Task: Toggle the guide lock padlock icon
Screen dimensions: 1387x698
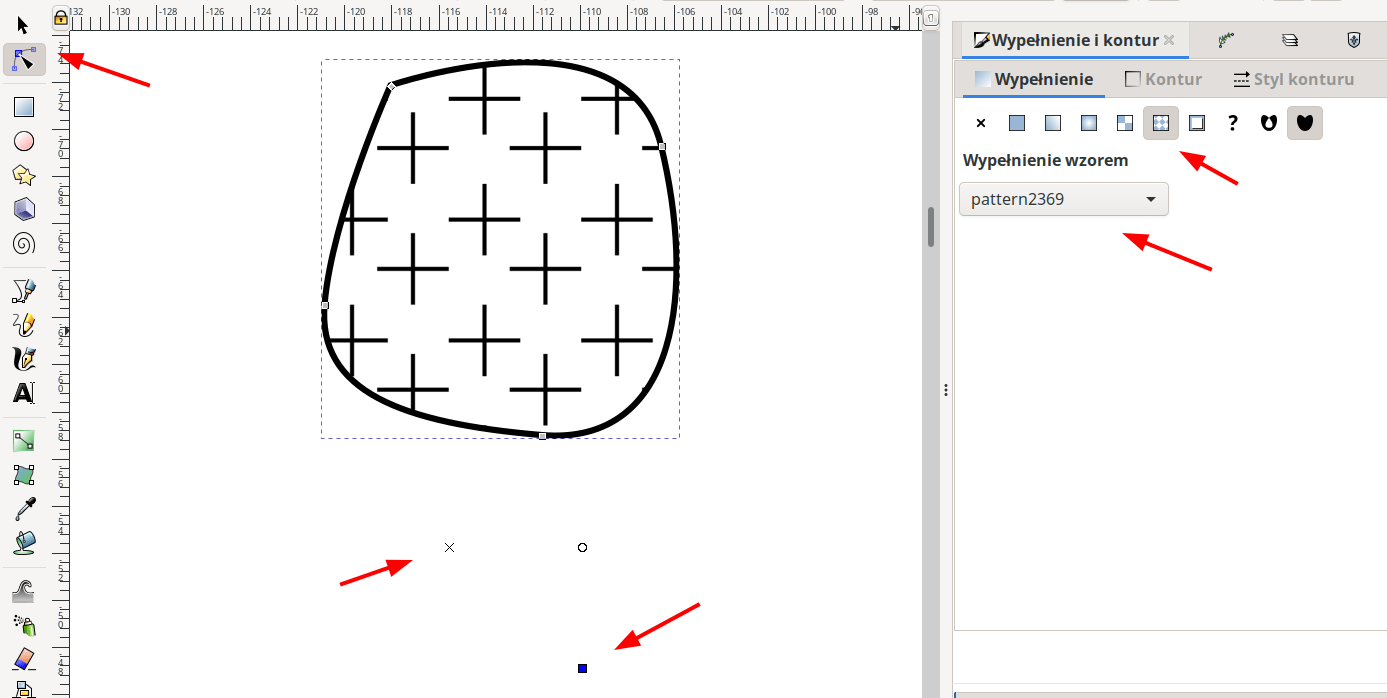Action: pos(61,17)
